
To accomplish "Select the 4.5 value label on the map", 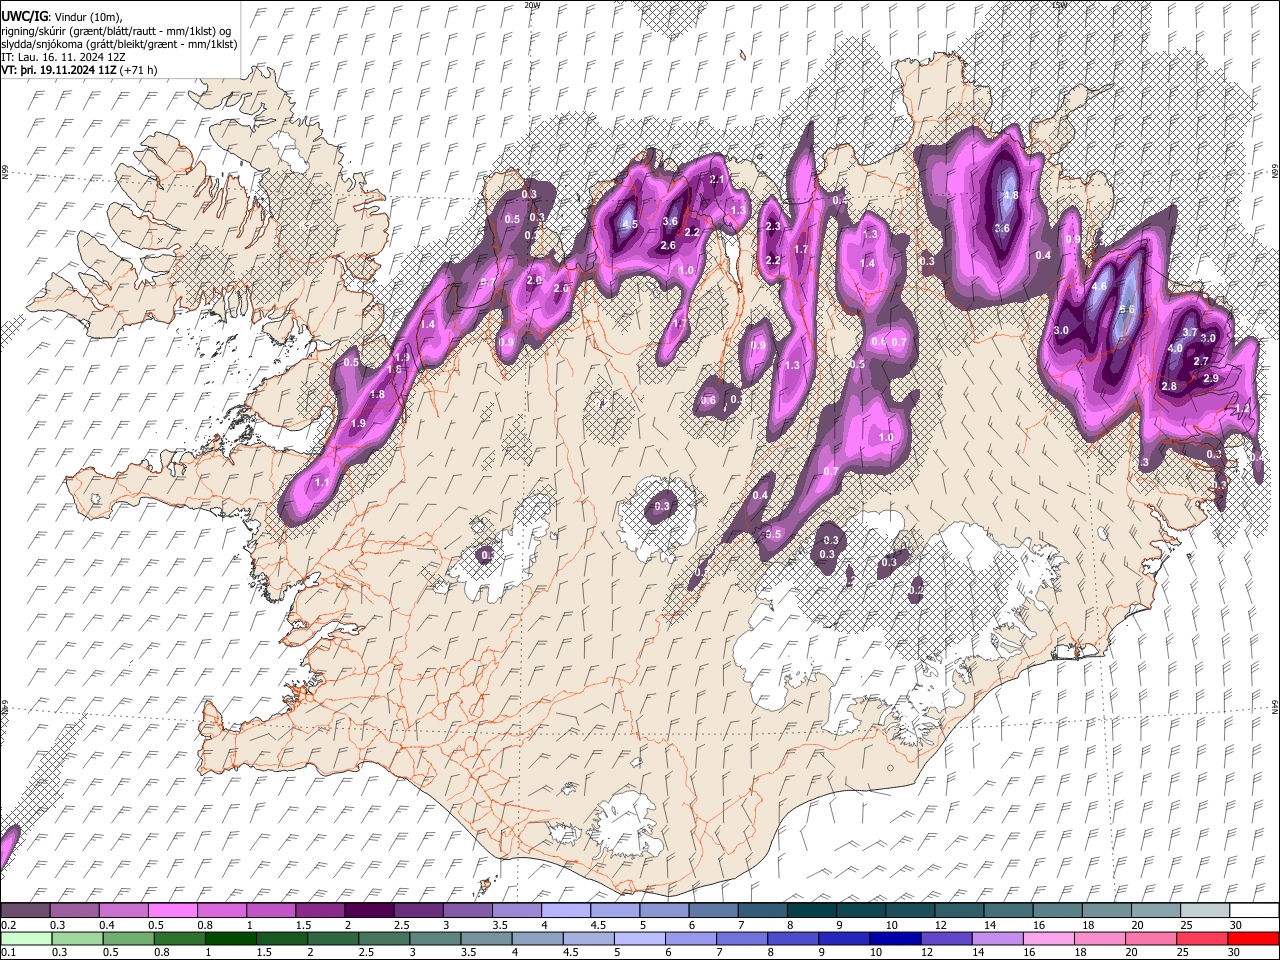I will click(x=630, y=225).
